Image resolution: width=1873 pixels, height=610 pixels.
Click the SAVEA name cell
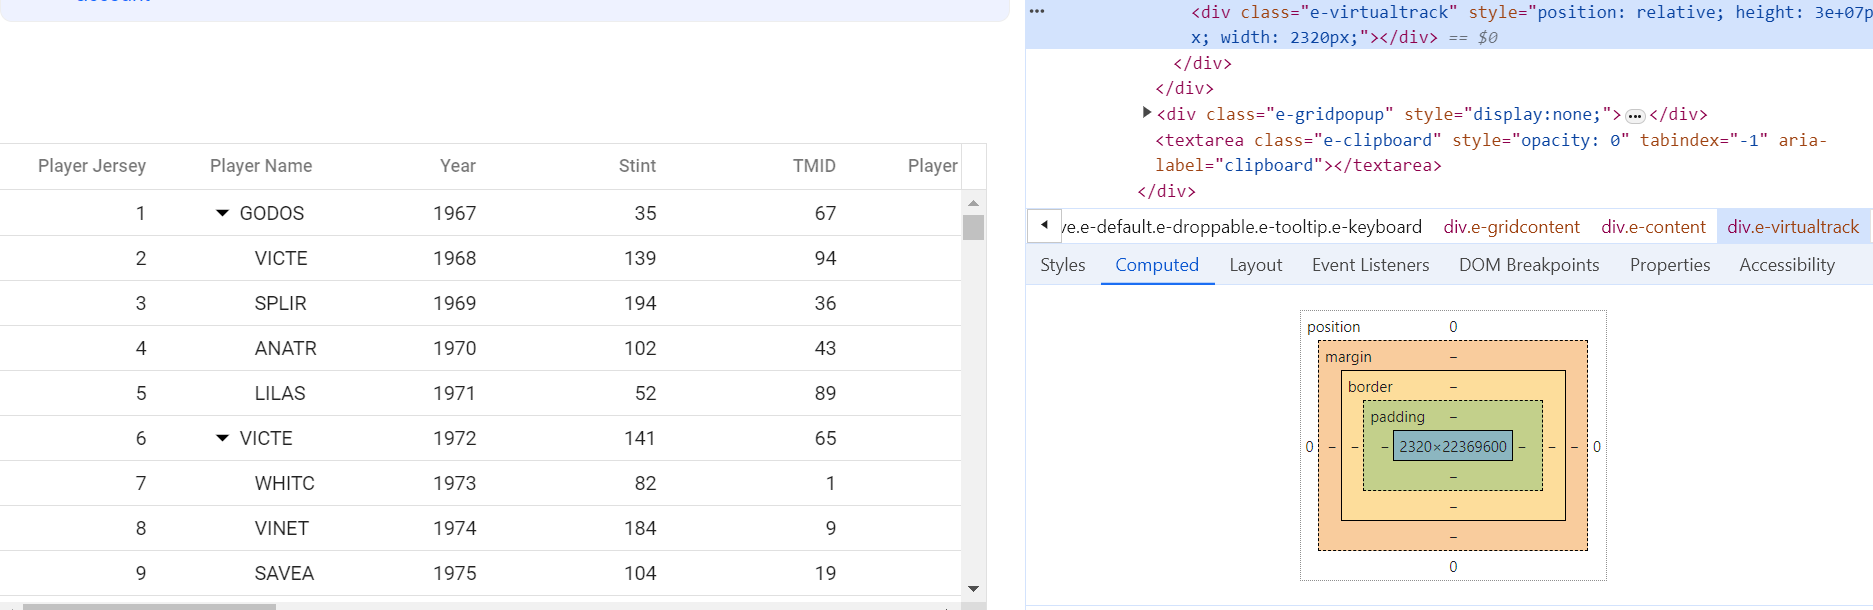284,573
